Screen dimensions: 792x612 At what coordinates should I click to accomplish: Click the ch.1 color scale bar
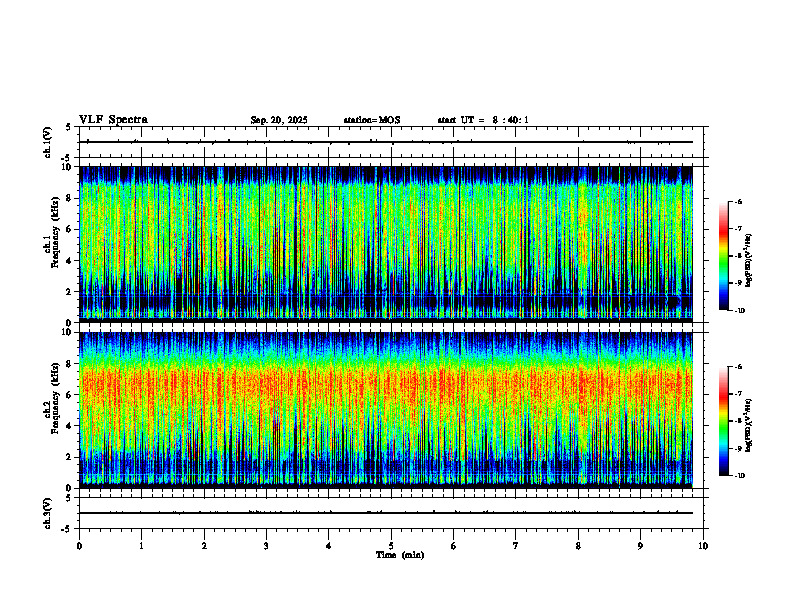pos(723,256)
